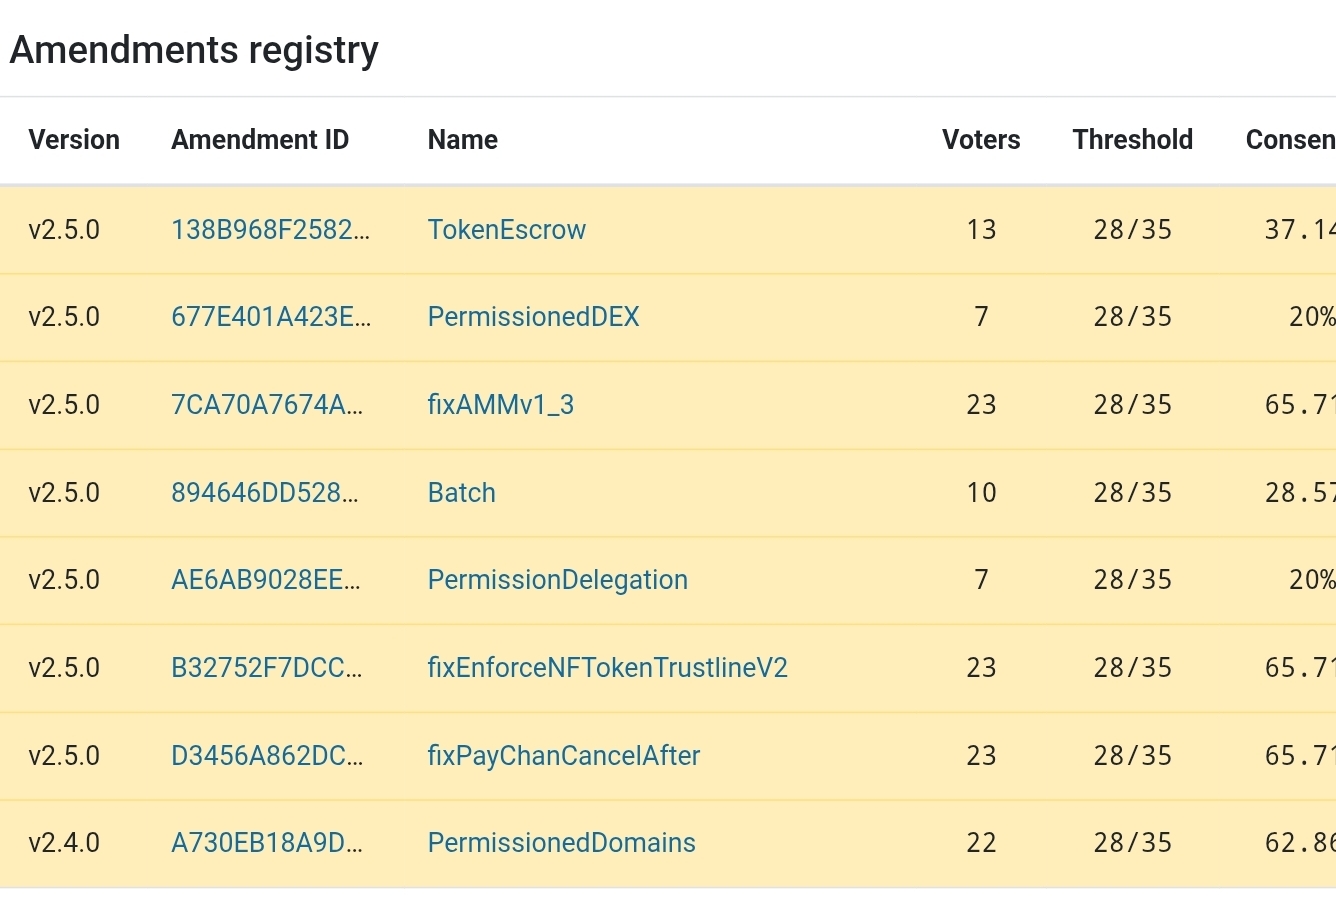Click the Version column header
This screenshot has width=1336, height=904.
point(74,140)
